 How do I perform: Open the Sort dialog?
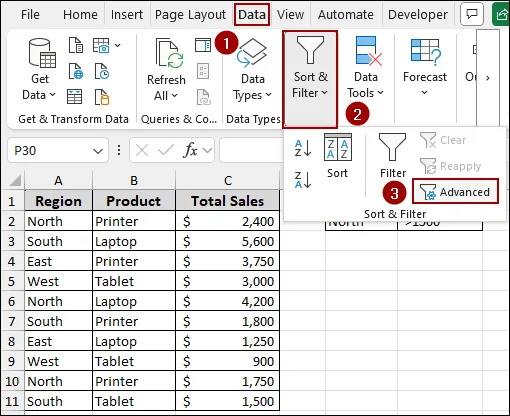point(337,156)
